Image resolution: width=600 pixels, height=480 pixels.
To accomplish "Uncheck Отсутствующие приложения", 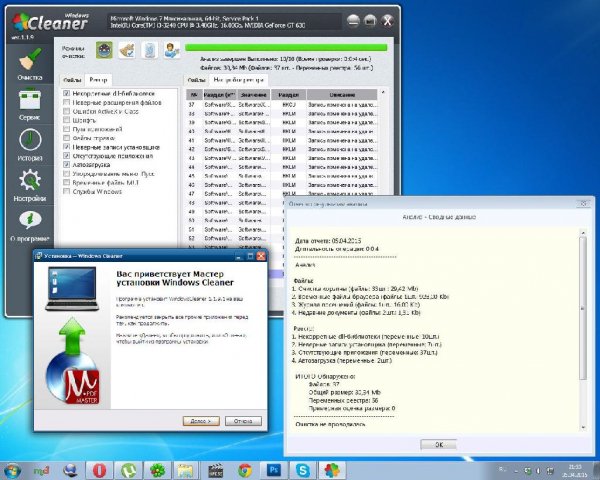I will tap(67, 156).
